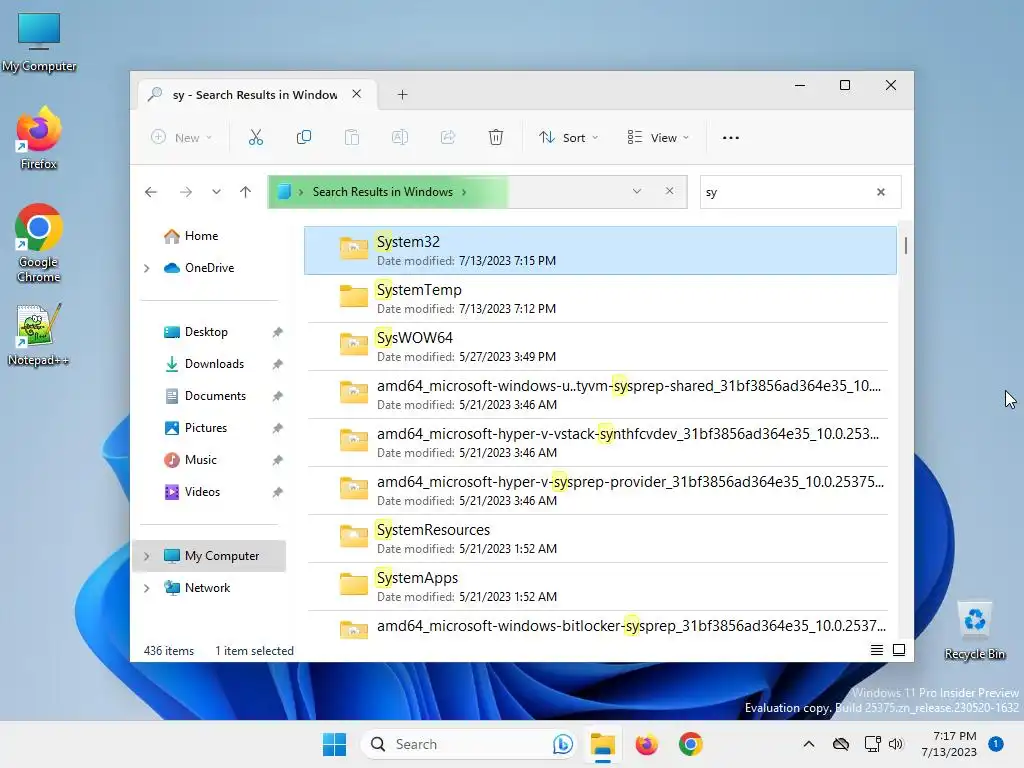
Task: Click the pin icon beside Videos
Action: click(278, 492)
